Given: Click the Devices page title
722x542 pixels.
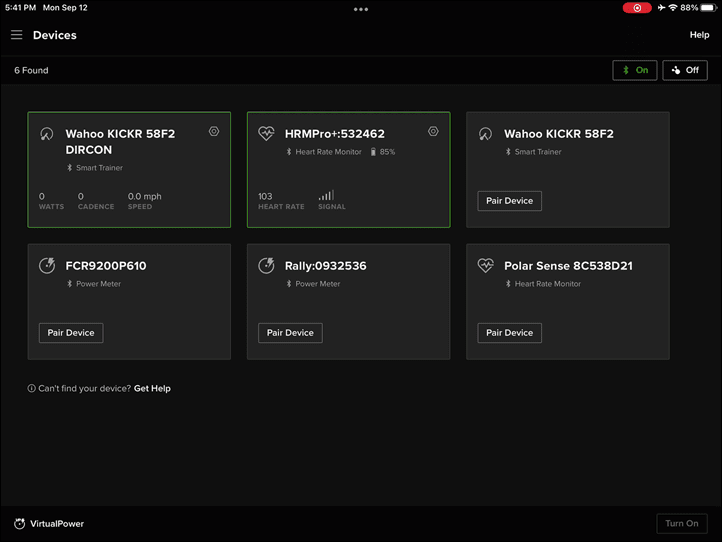Looking at the screenshot, I should [x=55, y=35].
